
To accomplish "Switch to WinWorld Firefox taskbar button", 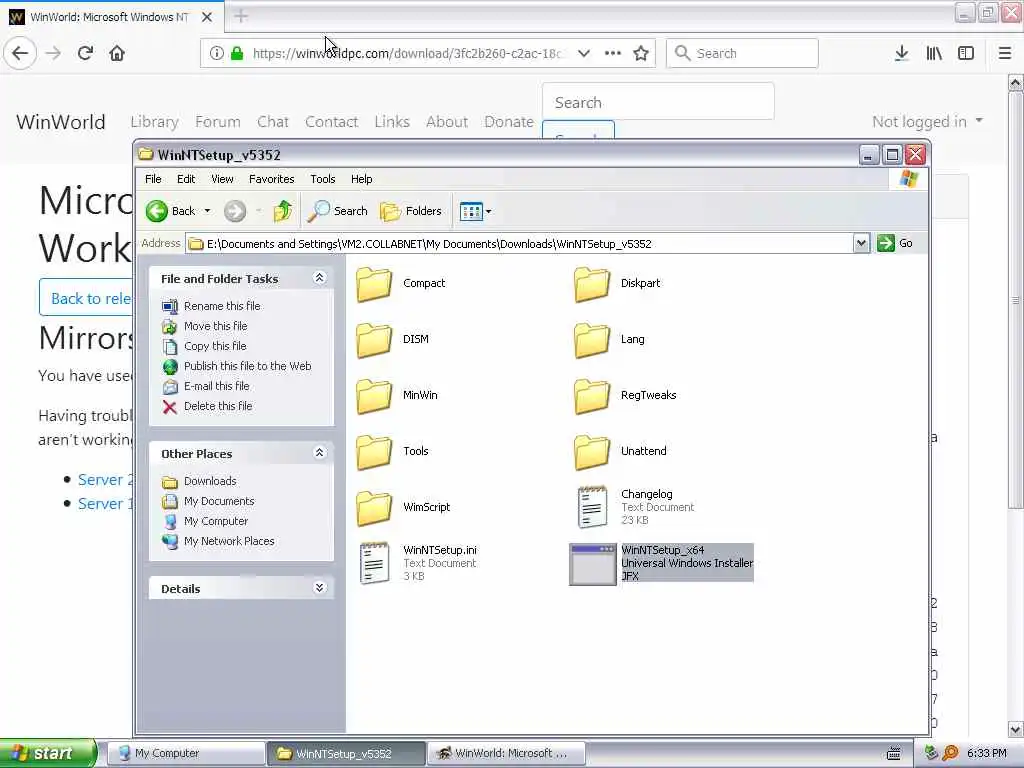I will pos(505,753).
